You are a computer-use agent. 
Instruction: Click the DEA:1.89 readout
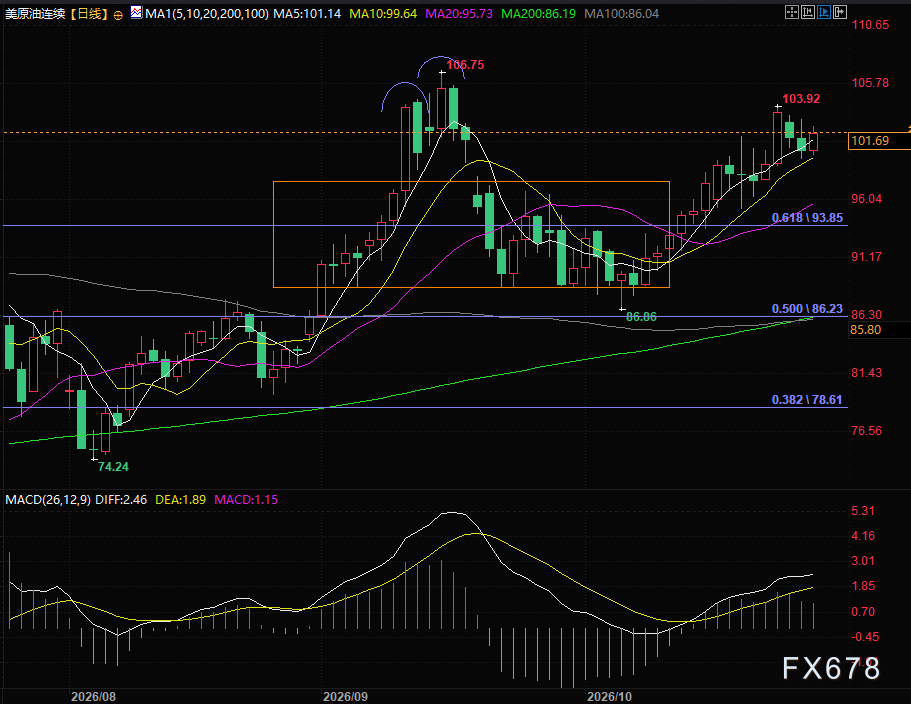point(181,500)
